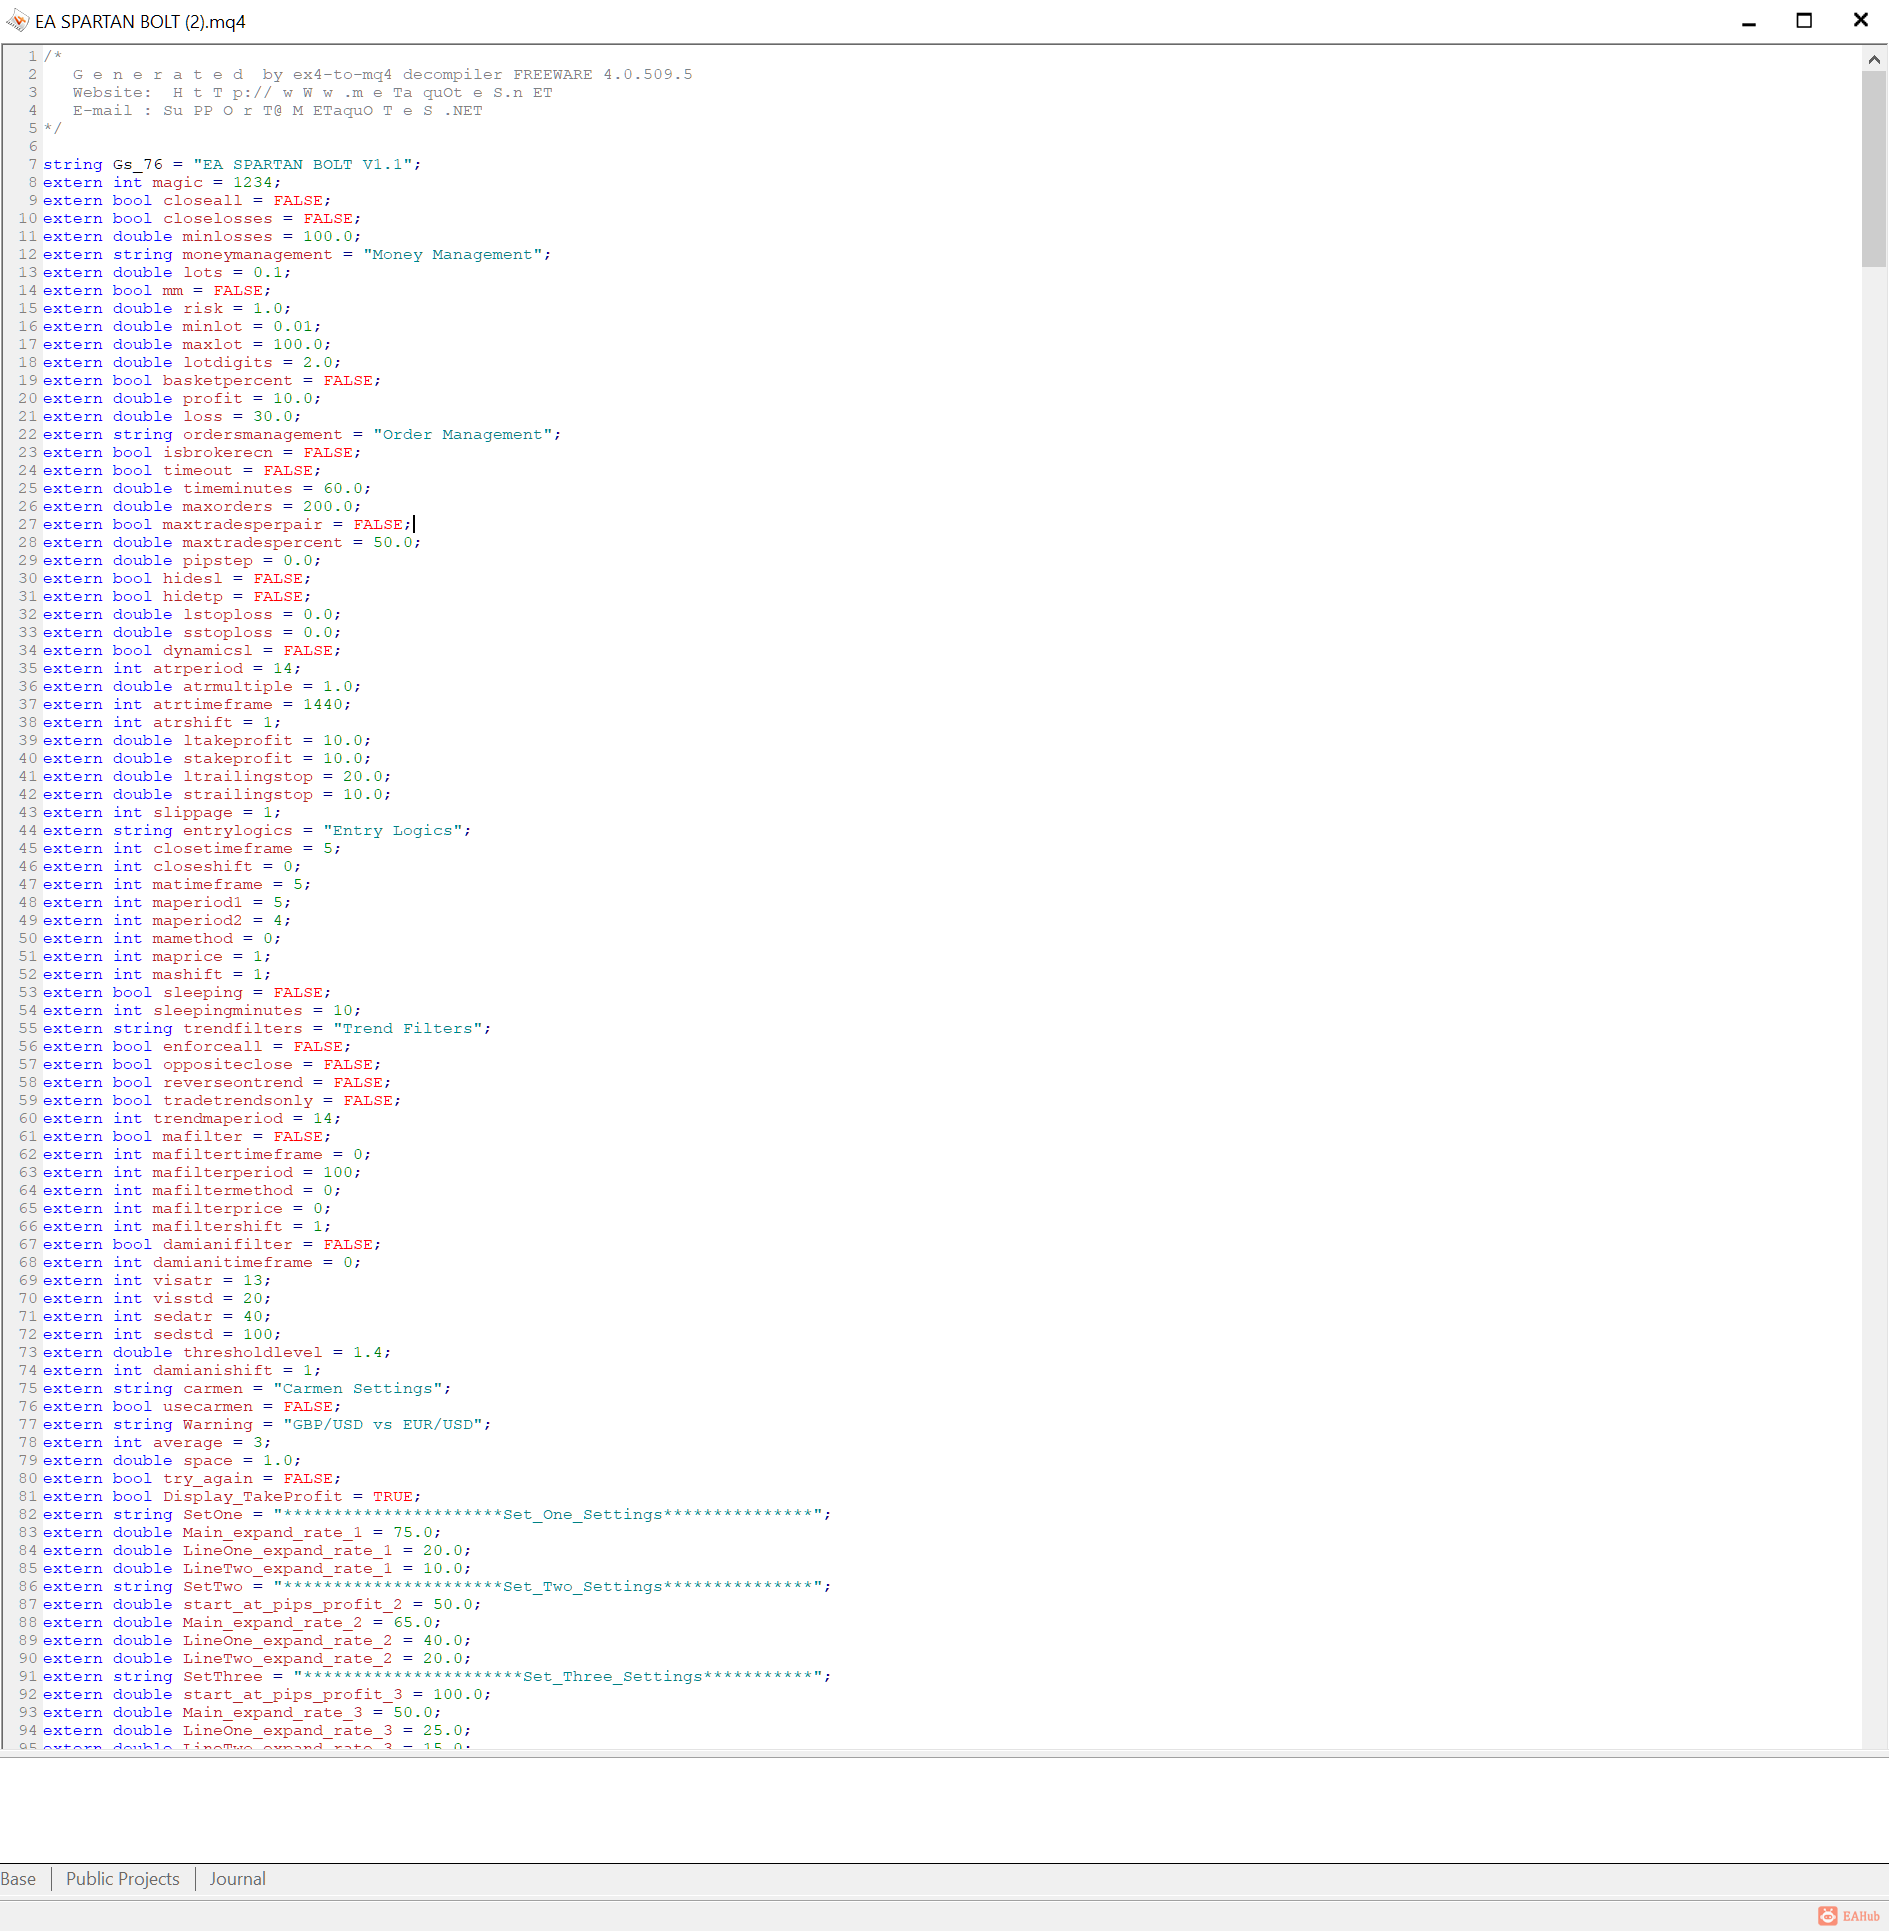Click the title text 'EA SPARTAN BOLT (2).mq4'

coord(140,22)
